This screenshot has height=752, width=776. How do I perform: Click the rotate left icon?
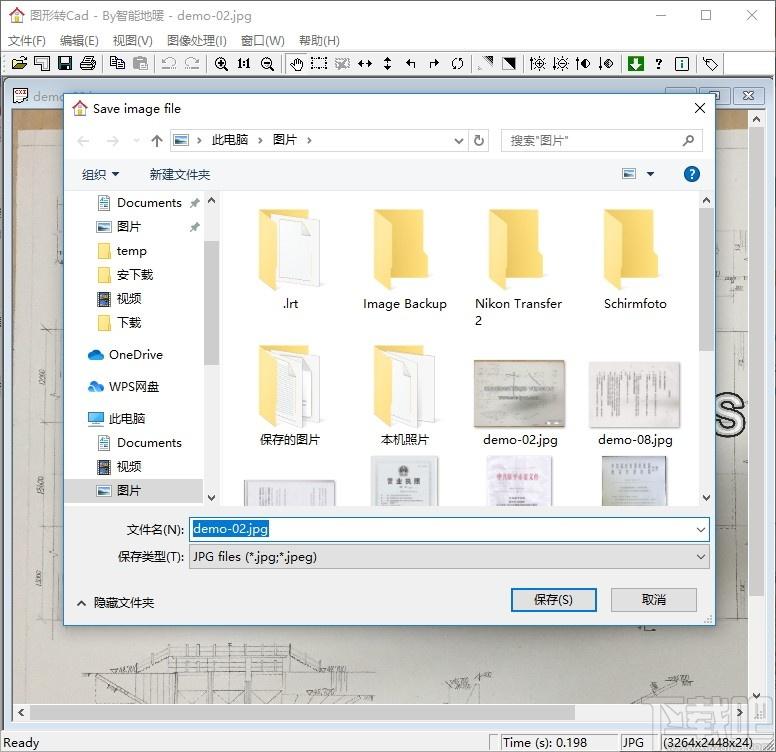[410, 63]
